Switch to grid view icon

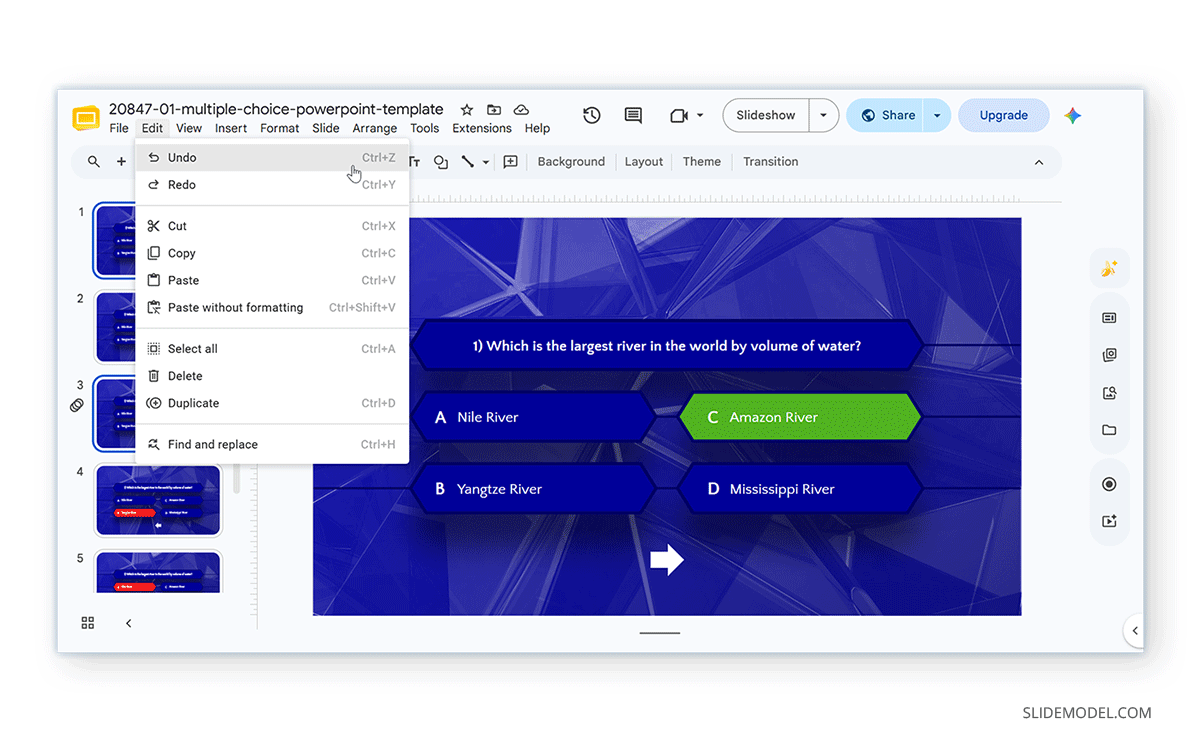88,623
